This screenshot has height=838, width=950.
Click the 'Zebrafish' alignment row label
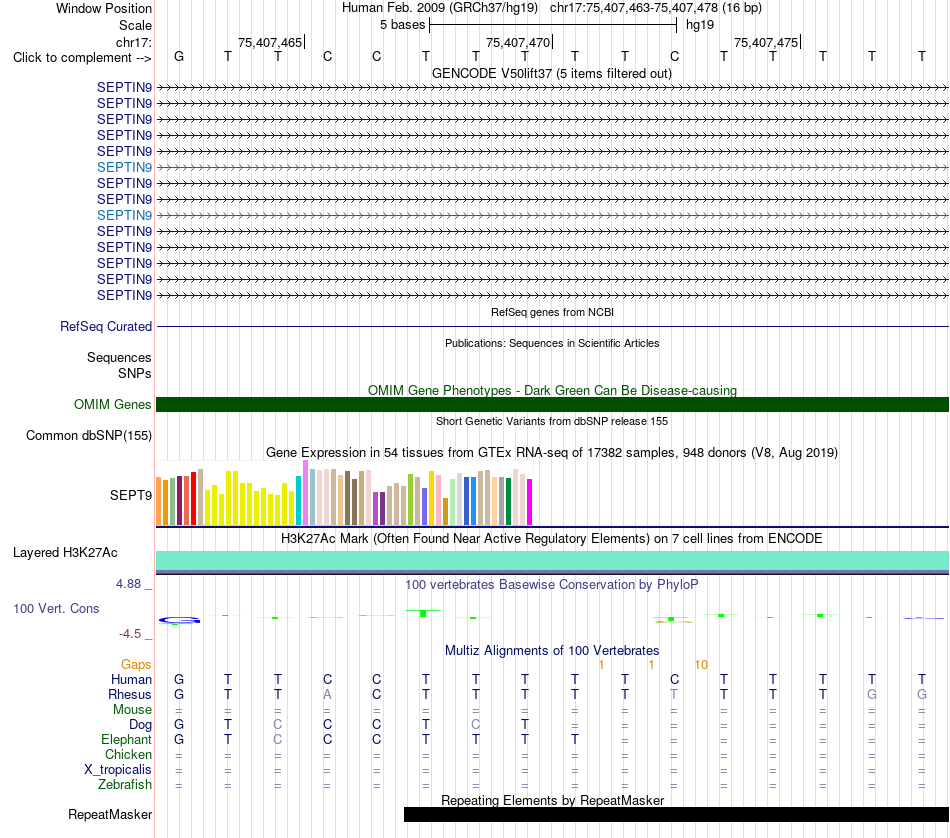click(x=125, y=784)
